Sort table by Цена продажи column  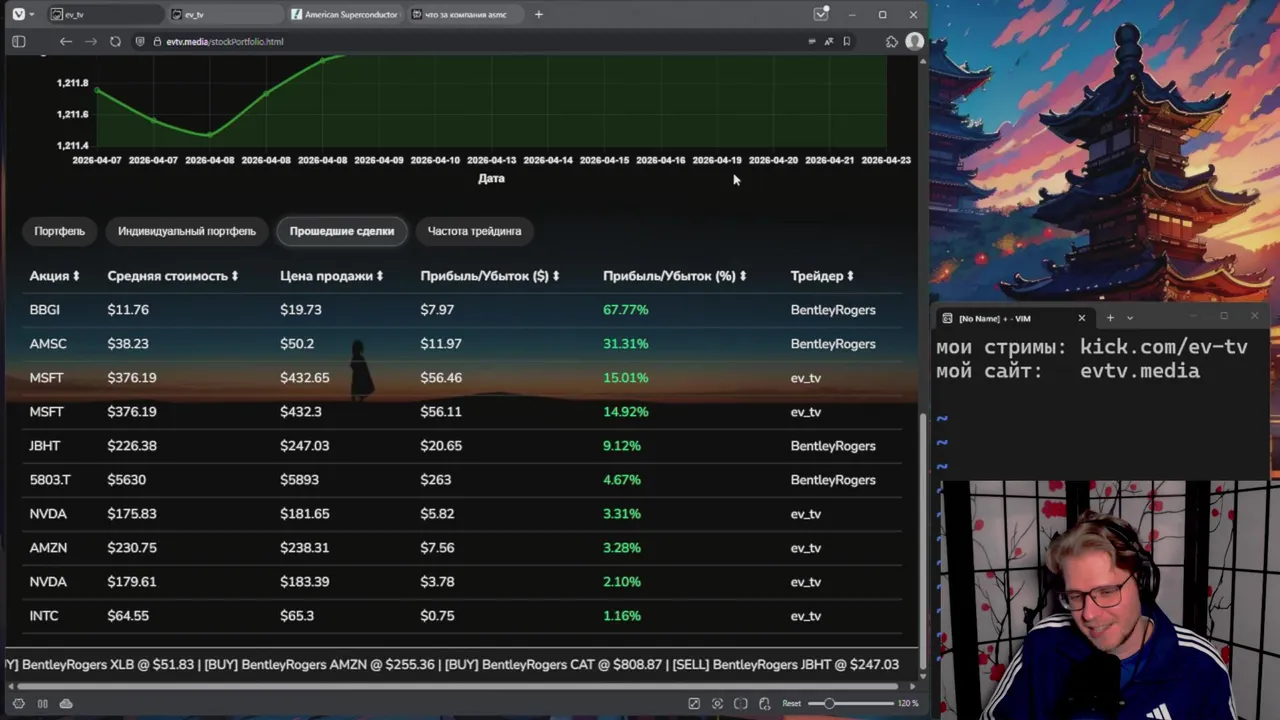click(x=332, y=276)
